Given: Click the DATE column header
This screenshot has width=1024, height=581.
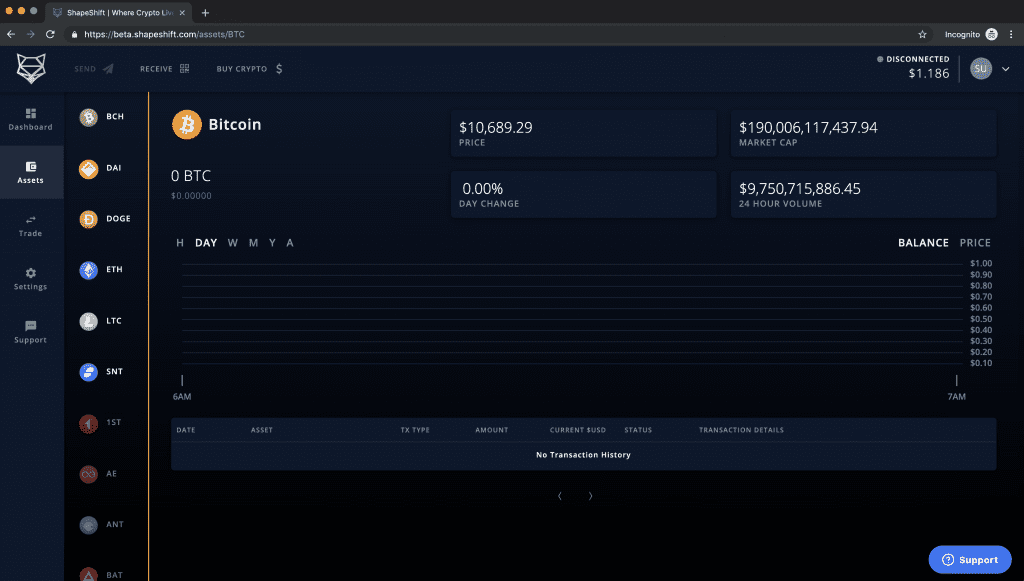Looking at the screenshot, I should [185, 430].
